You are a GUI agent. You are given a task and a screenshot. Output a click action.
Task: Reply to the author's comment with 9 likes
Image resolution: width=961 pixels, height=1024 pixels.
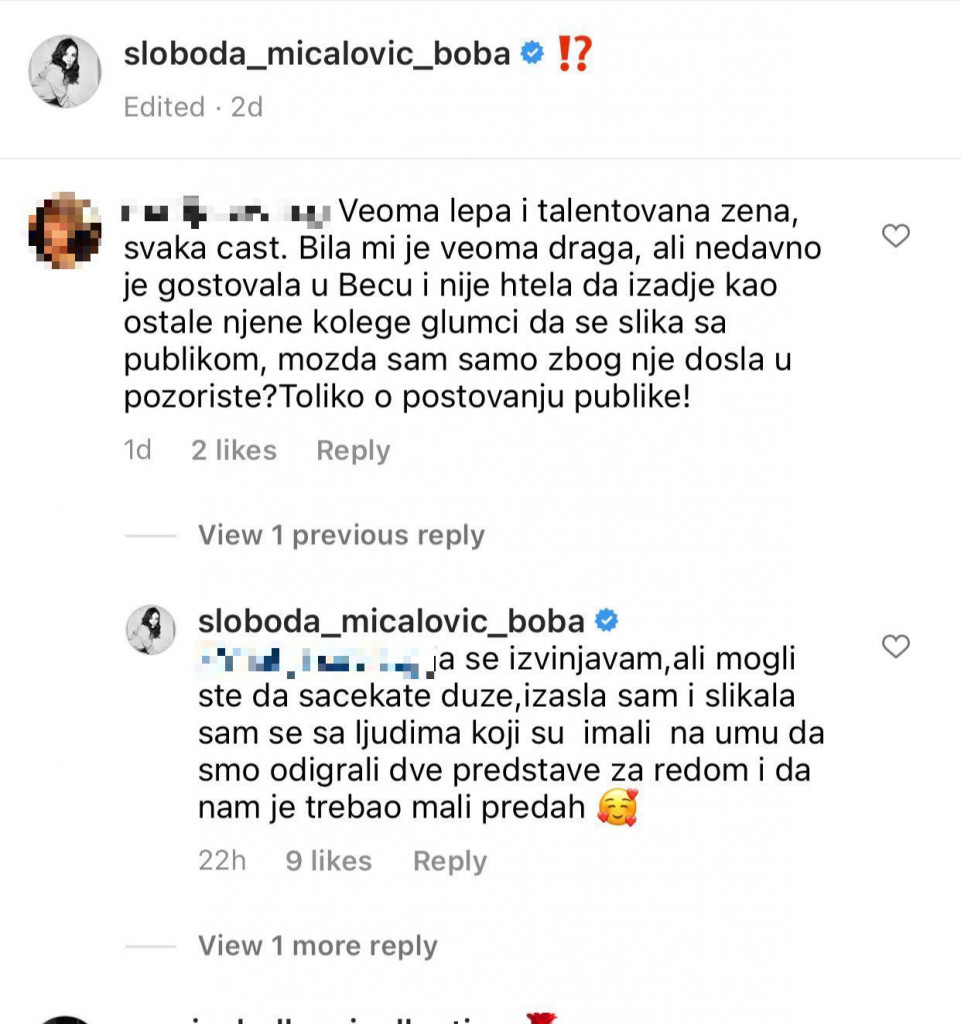(449, 861)
